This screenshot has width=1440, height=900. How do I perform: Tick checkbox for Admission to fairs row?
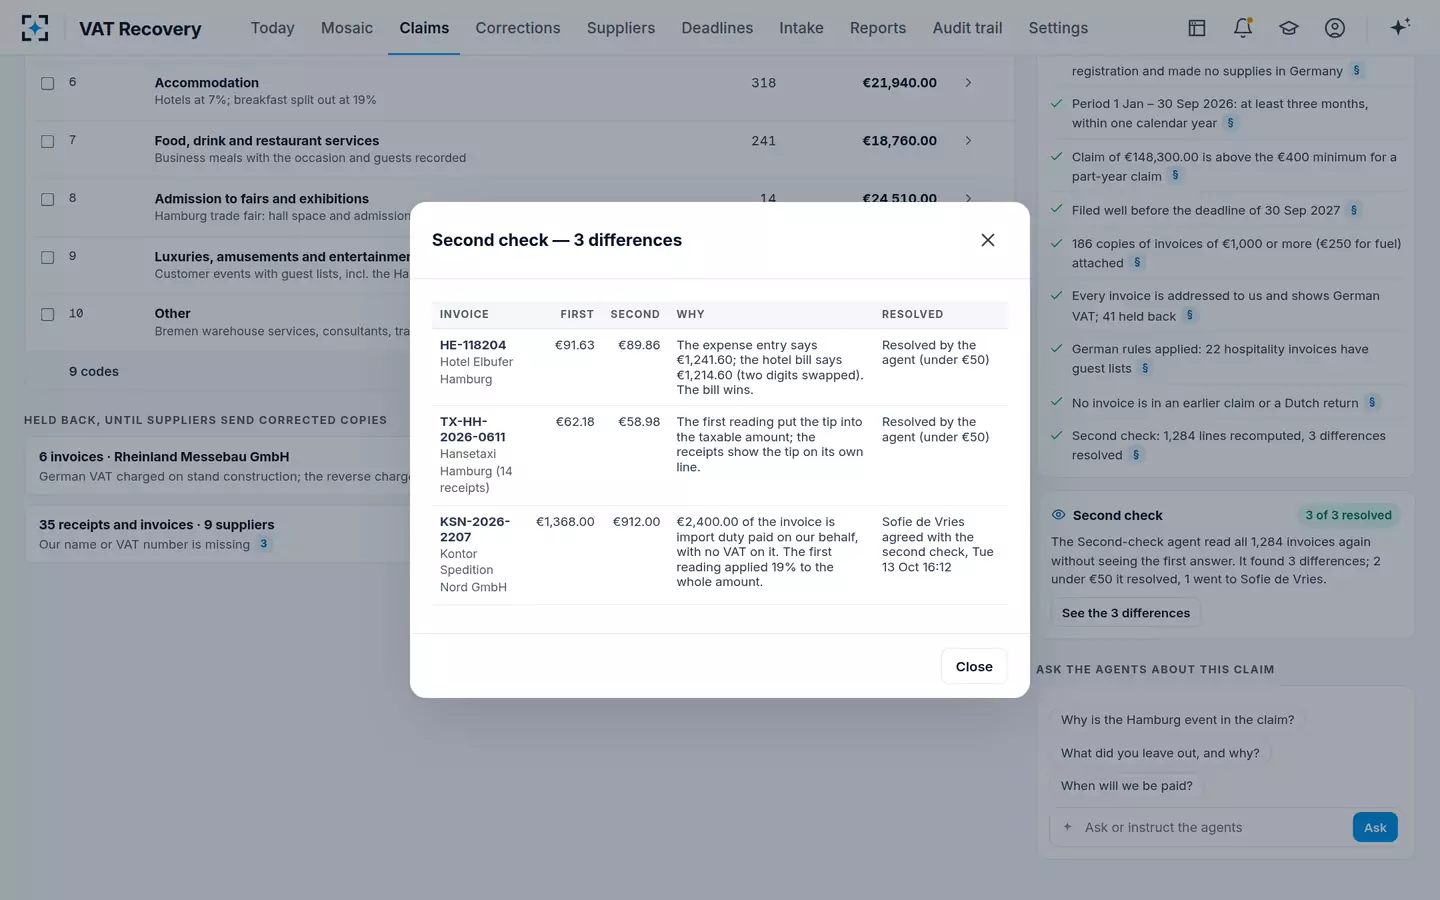click(x=47, y=199)
